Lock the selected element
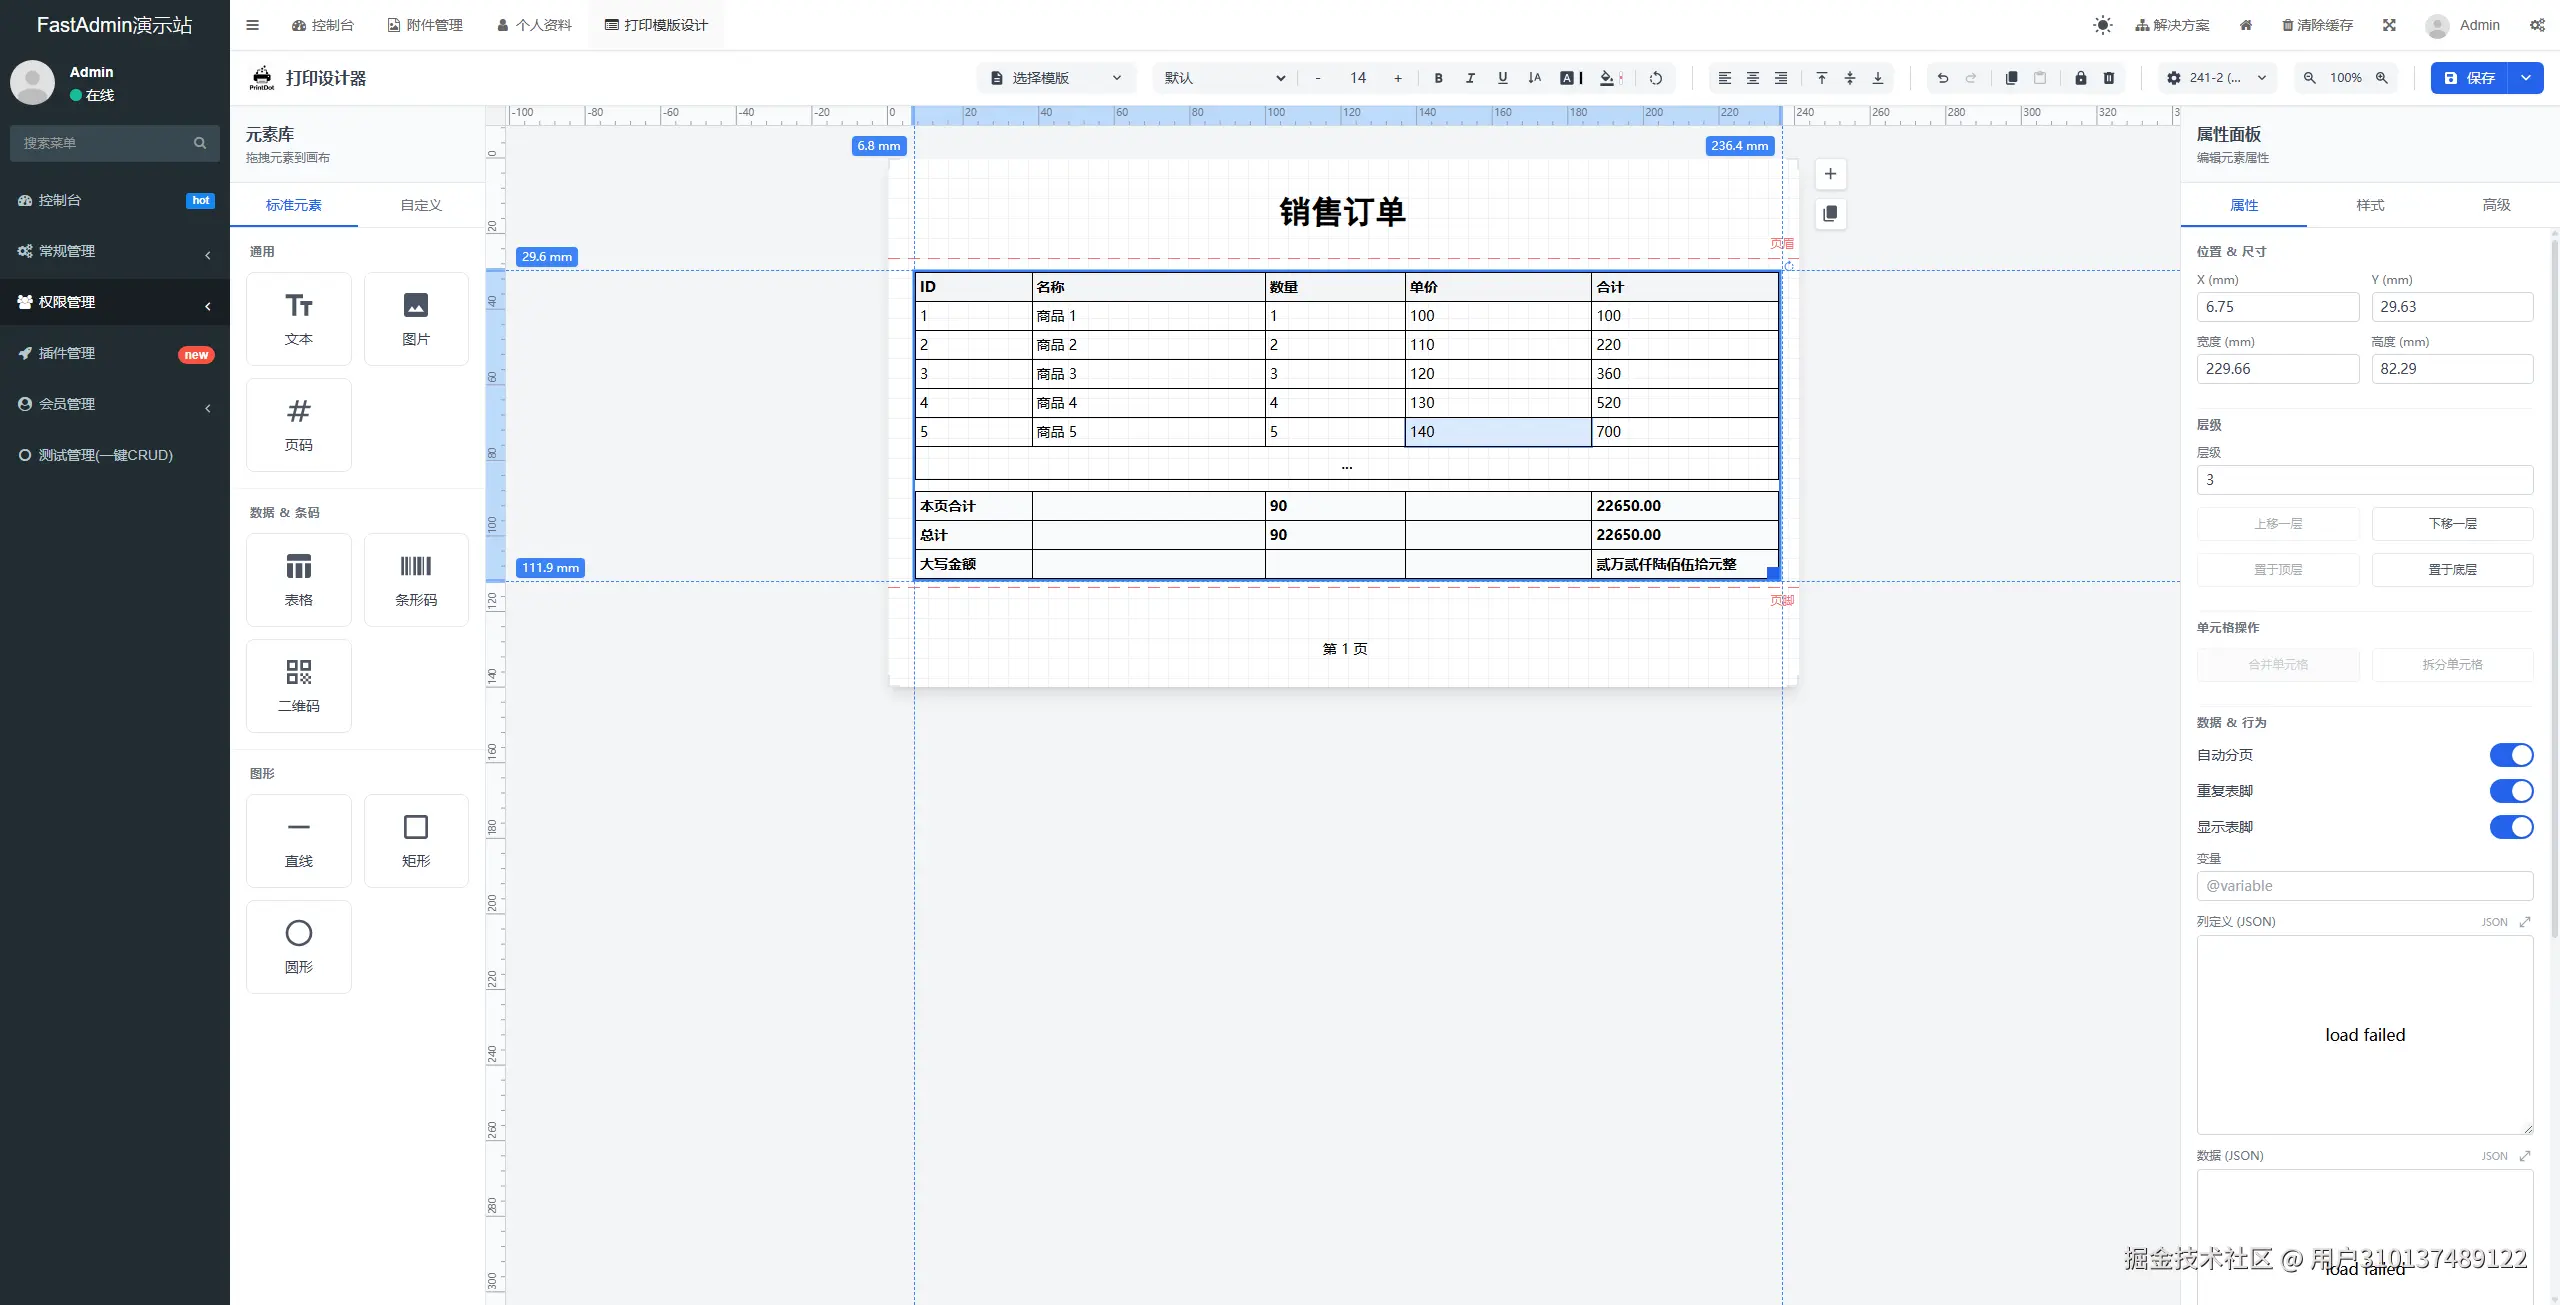Image resolution: width=2560 pixels, height=1305 pixels. click(x=2080, y=78)
